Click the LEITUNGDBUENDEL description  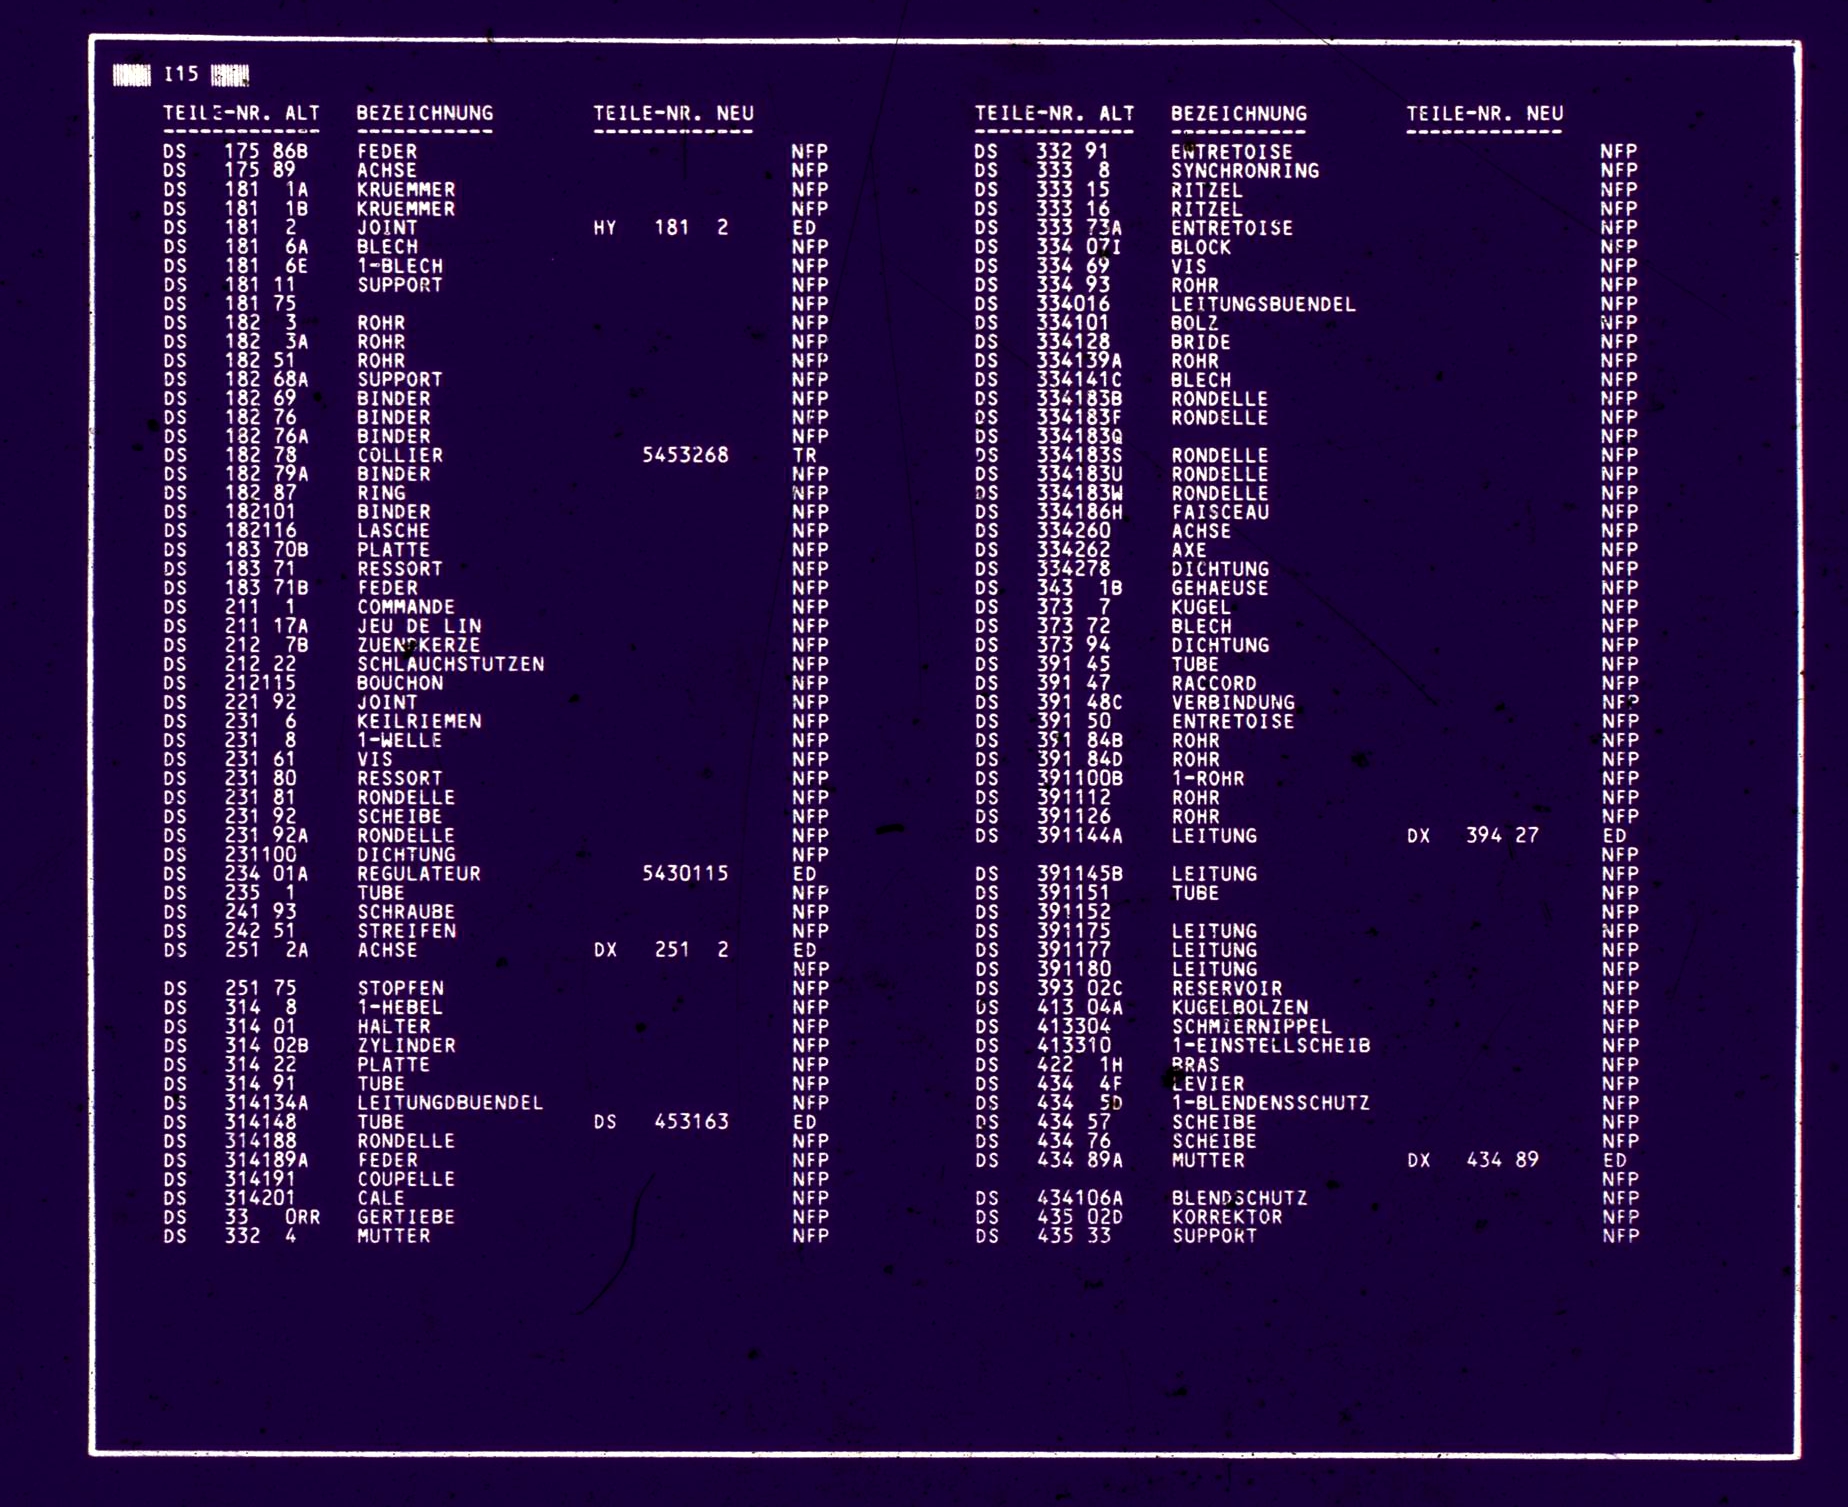point(450,1103)
